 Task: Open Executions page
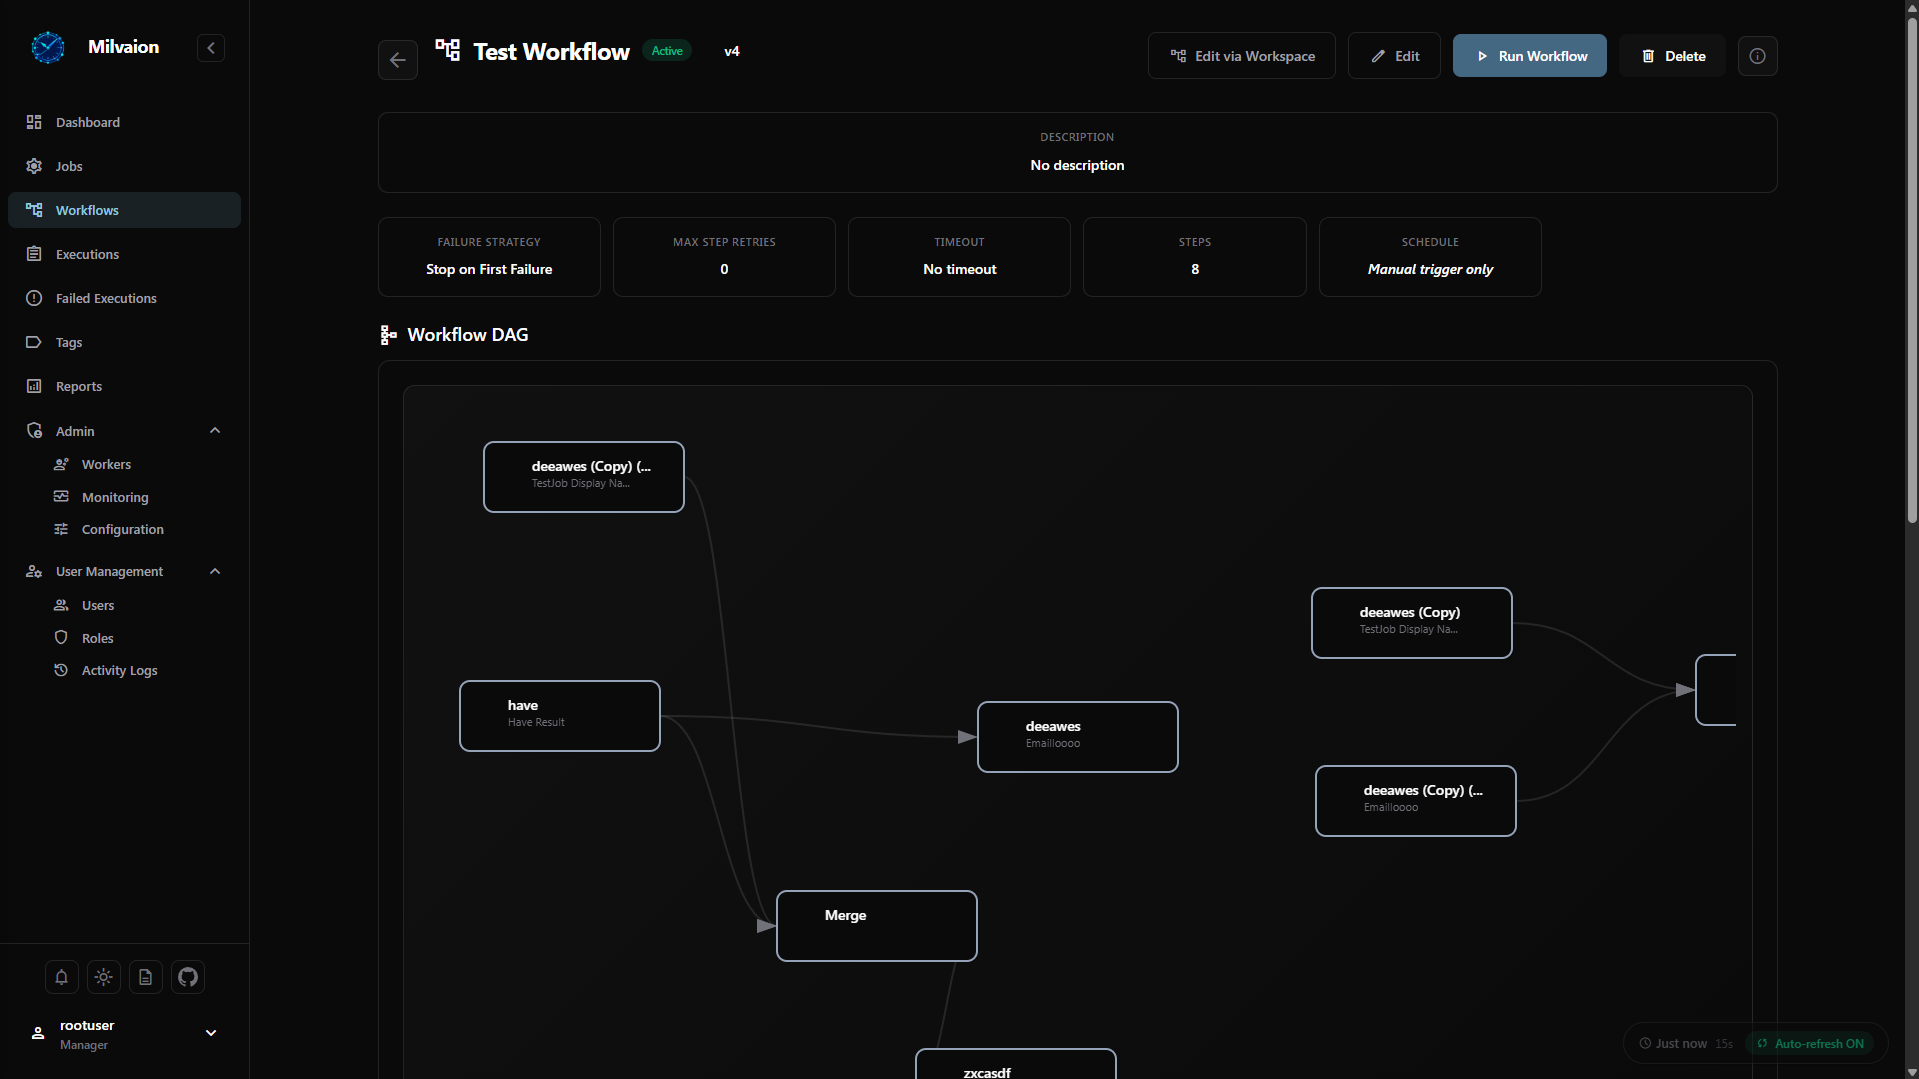tap(124, 254)
